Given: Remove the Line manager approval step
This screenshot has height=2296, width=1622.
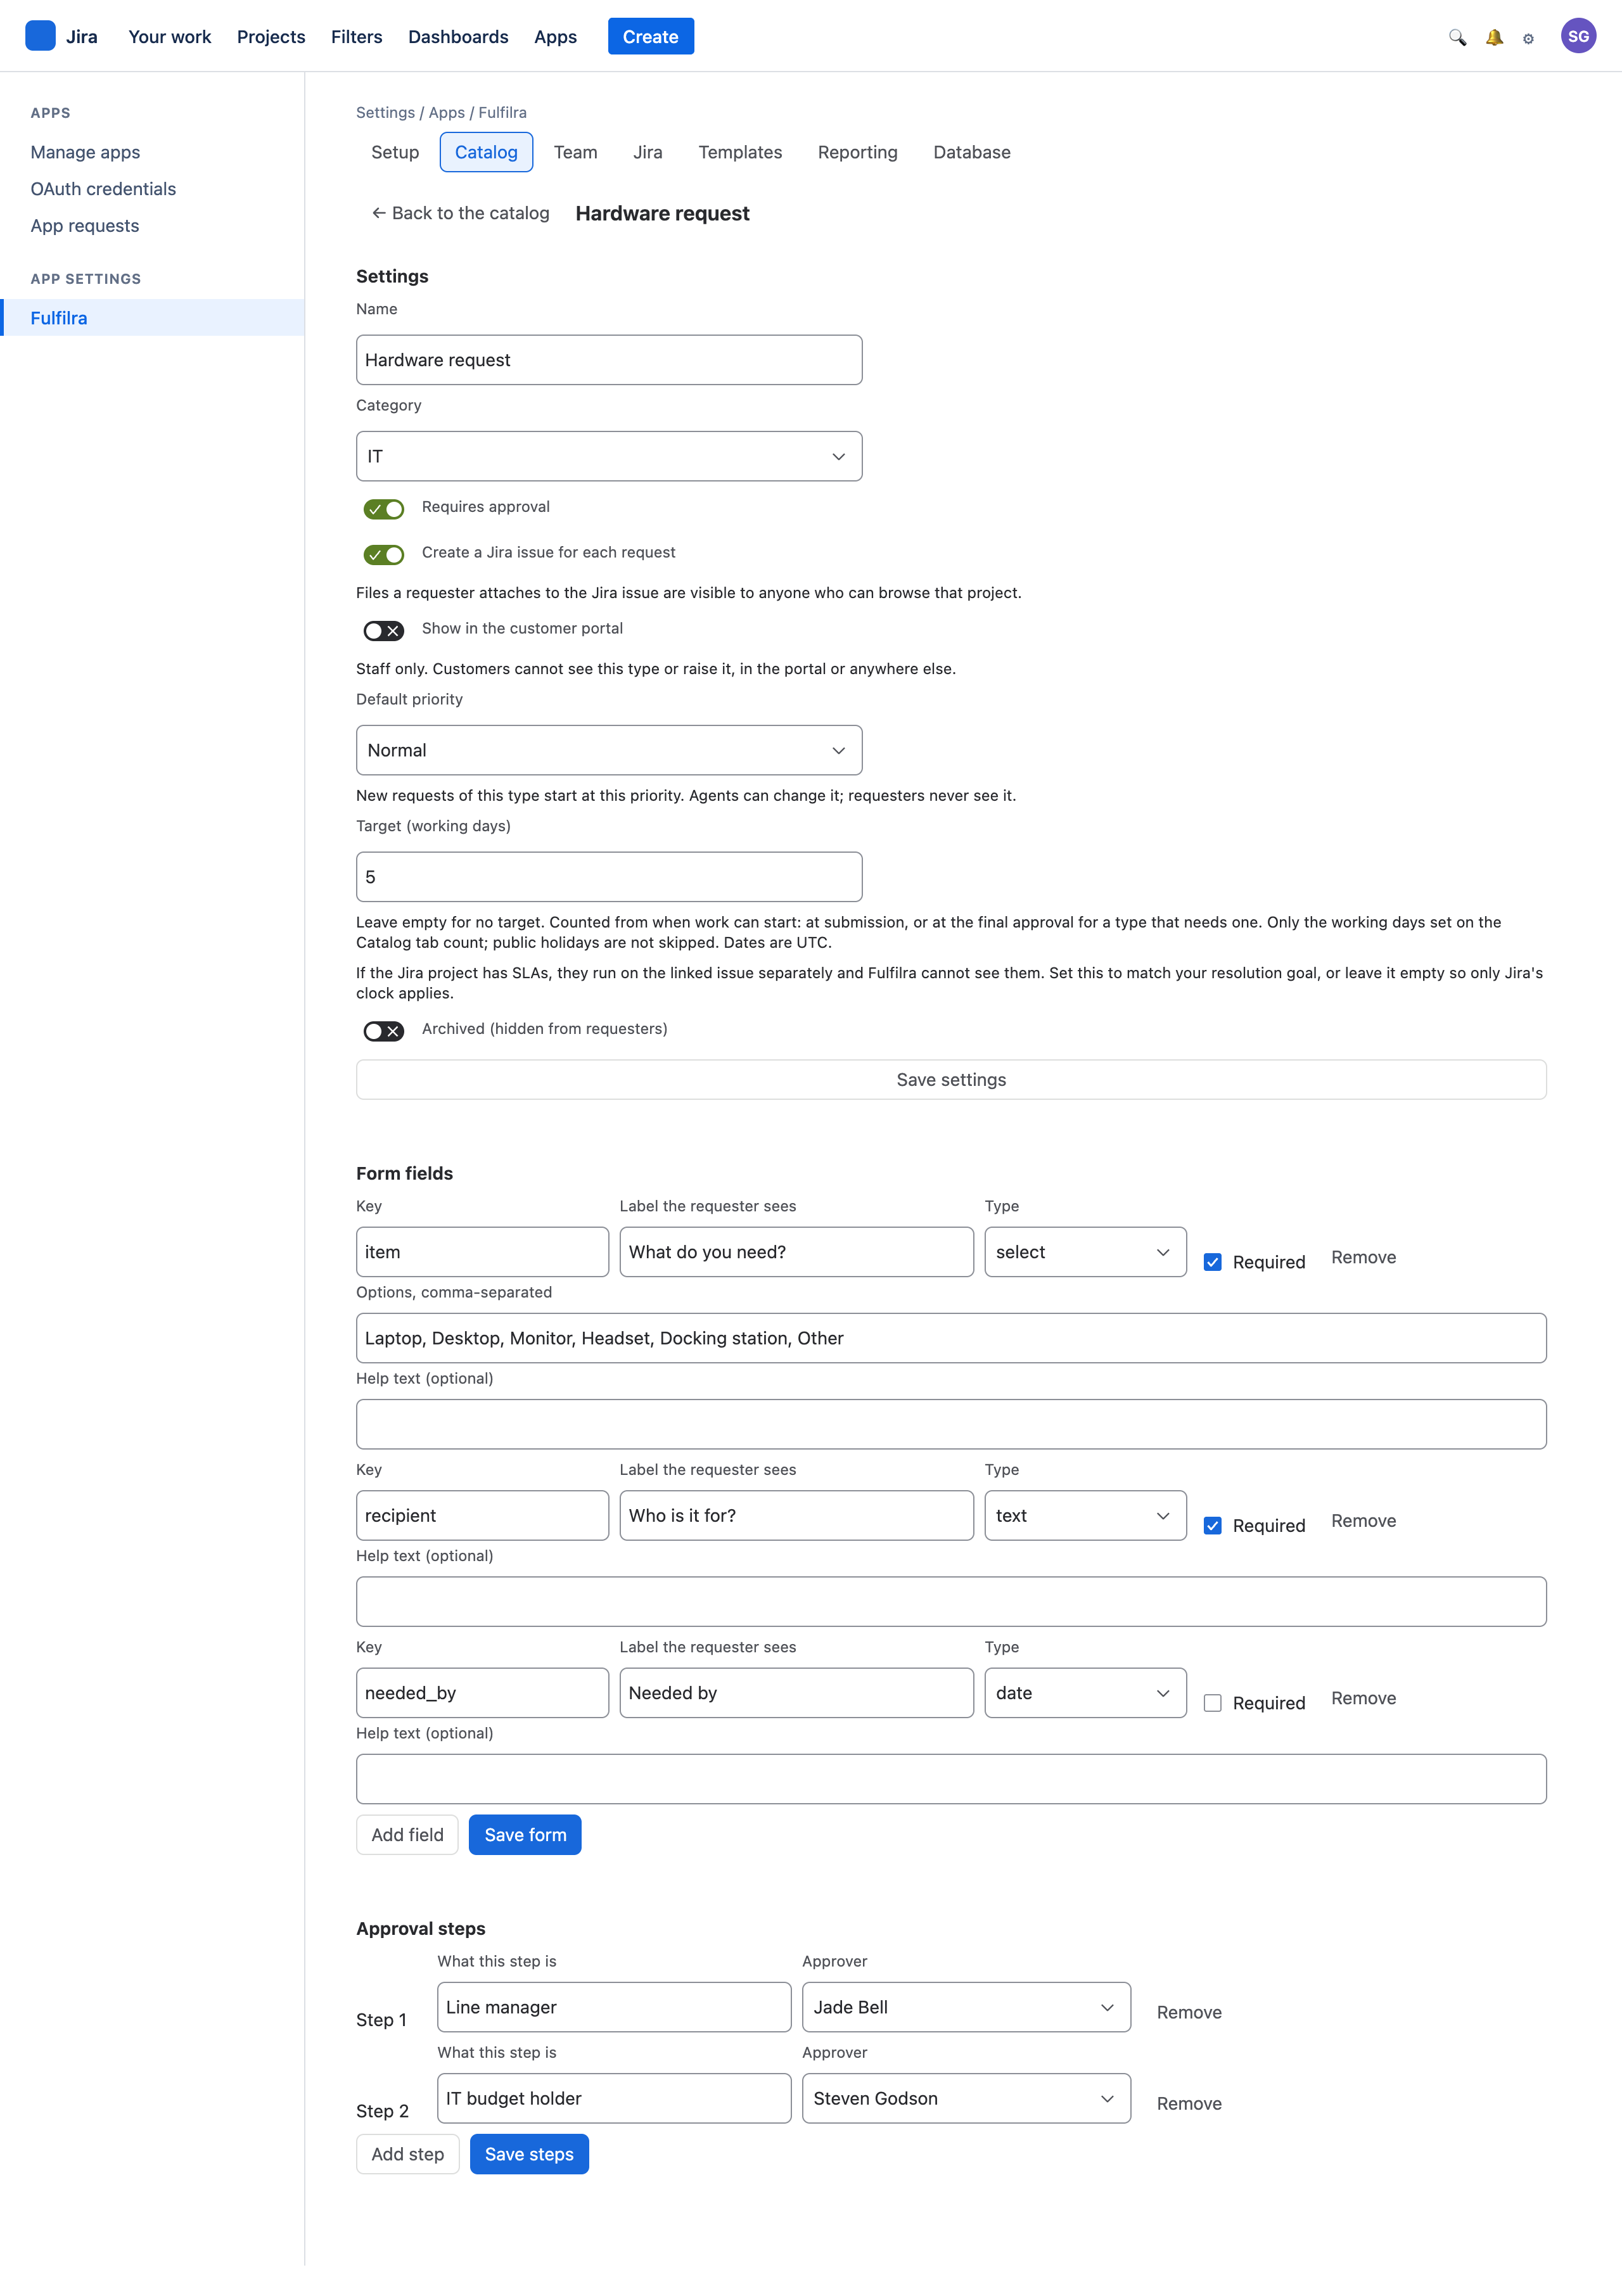Looking at the screenshot, I should [x=1189, y=2012].
